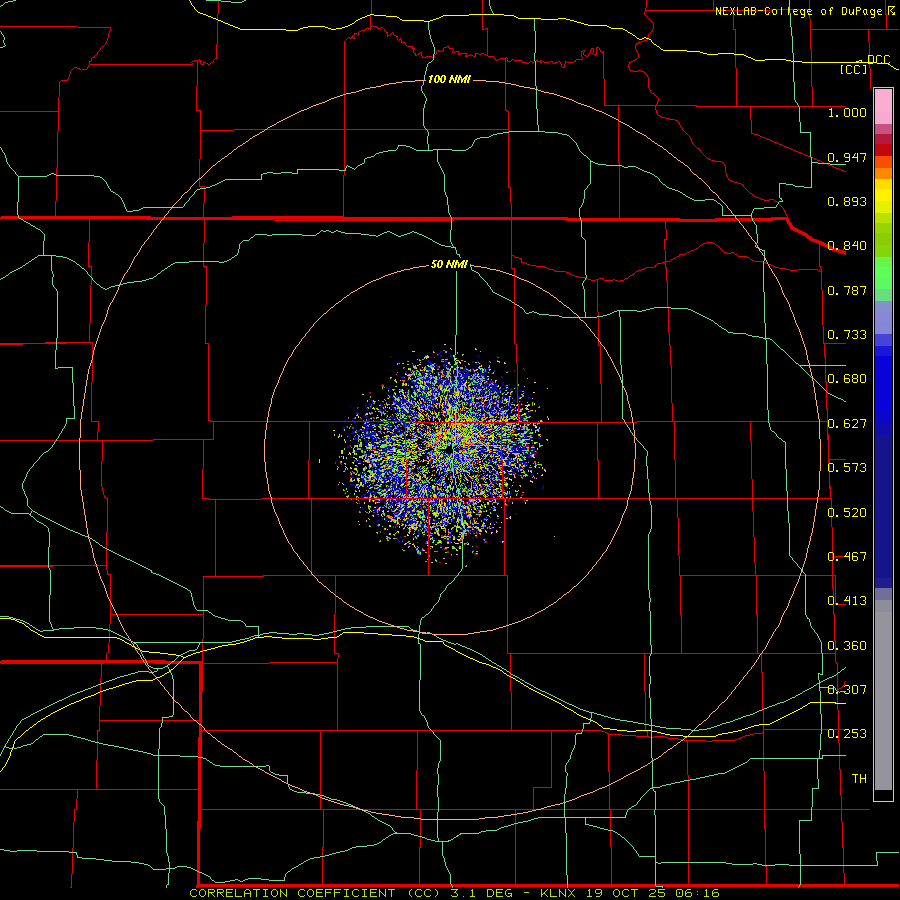Click the 0.627 scale value

[847, 424]
